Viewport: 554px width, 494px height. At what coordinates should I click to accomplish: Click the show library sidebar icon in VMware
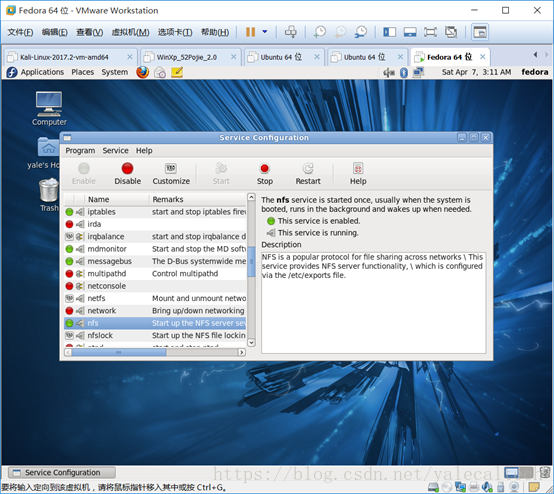(x=389, y=32)
